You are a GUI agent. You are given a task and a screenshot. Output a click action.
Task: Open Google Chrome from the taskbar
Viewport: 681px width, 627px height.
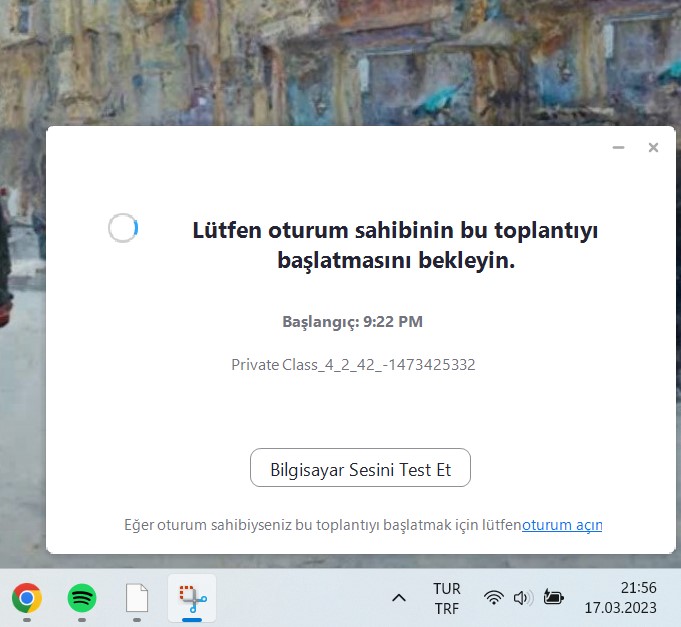point(27,598)
